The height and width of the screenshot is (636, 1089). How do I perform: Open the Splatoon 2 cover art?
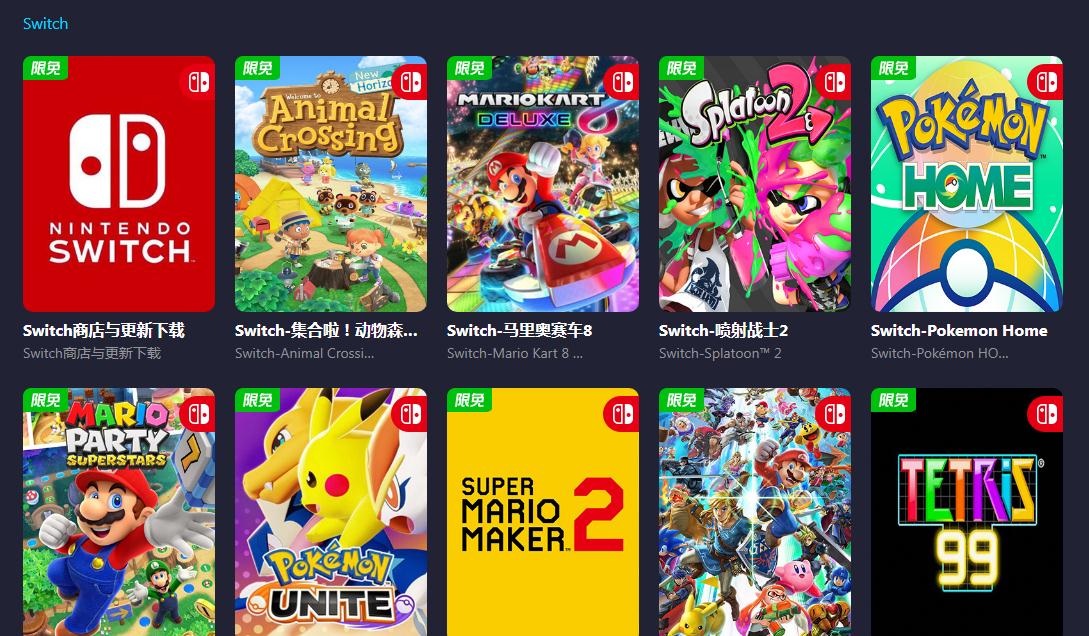click(x=754, y=184)
